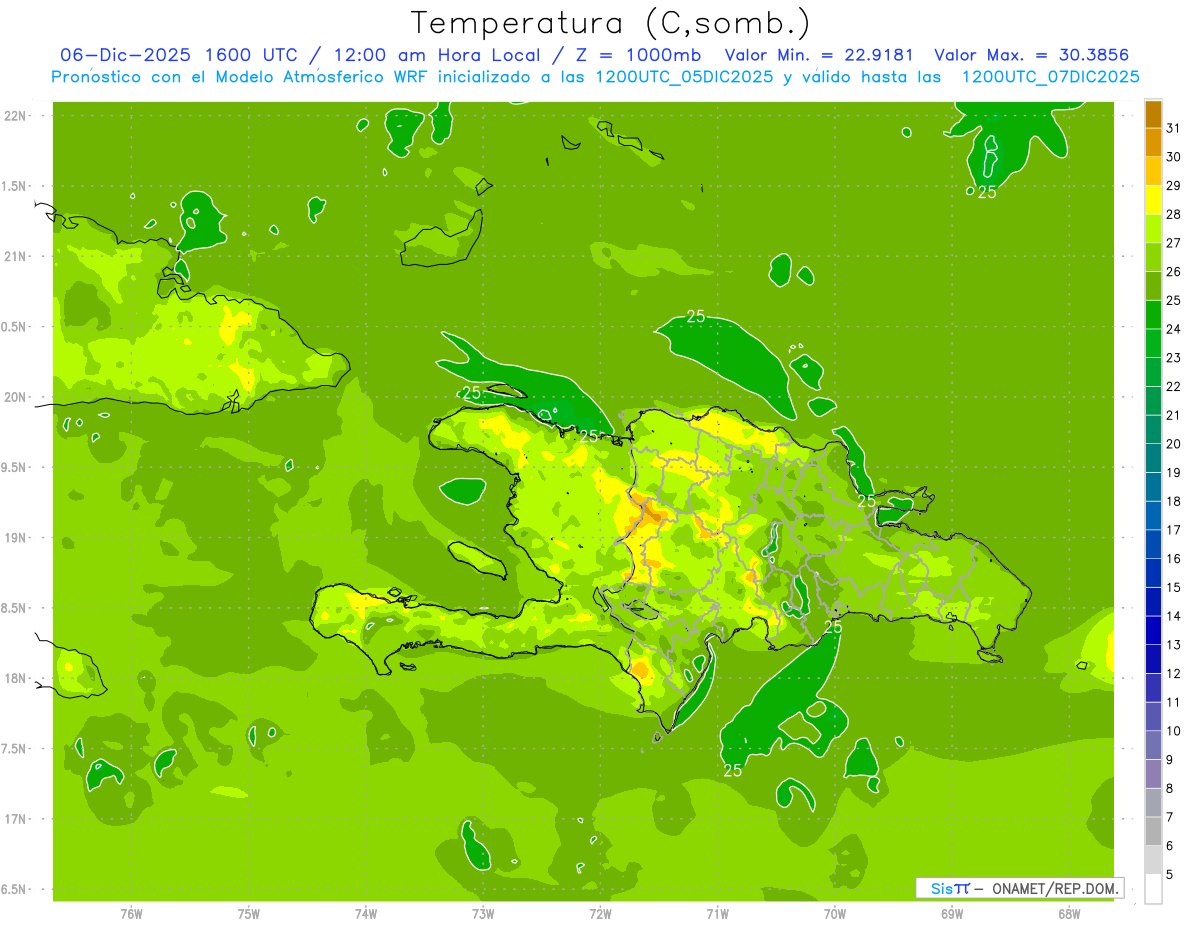Click the 76W longitude axis label
The height and width of the screenshot is (927, 1200).
tap(131, 913)
